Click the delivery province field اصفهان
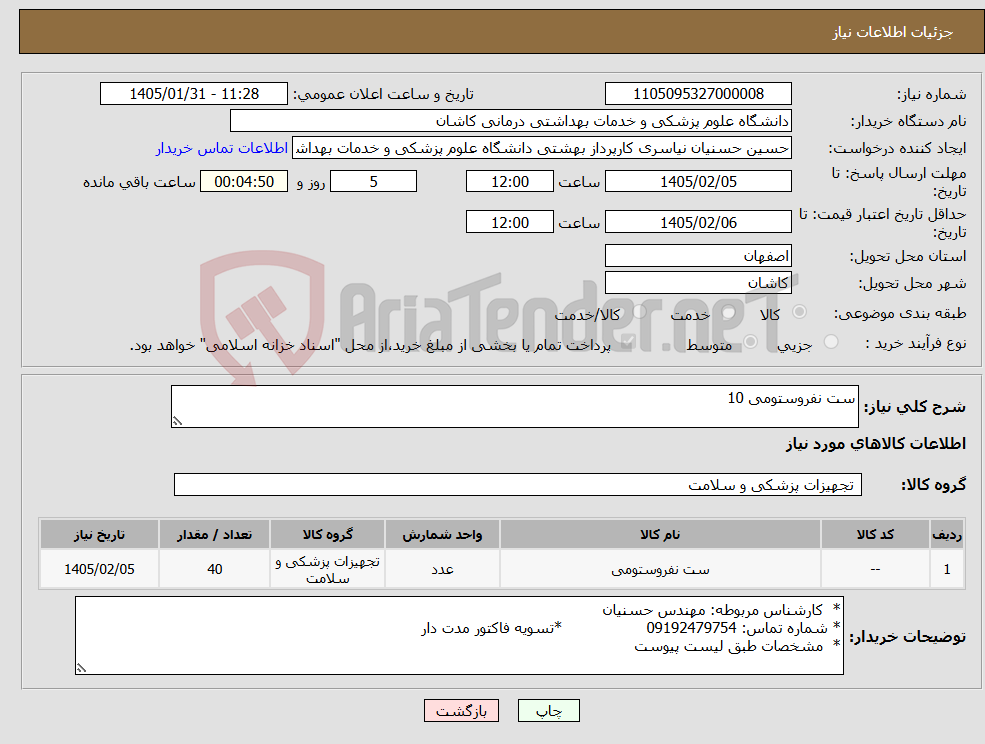 [x=698, y=256]
